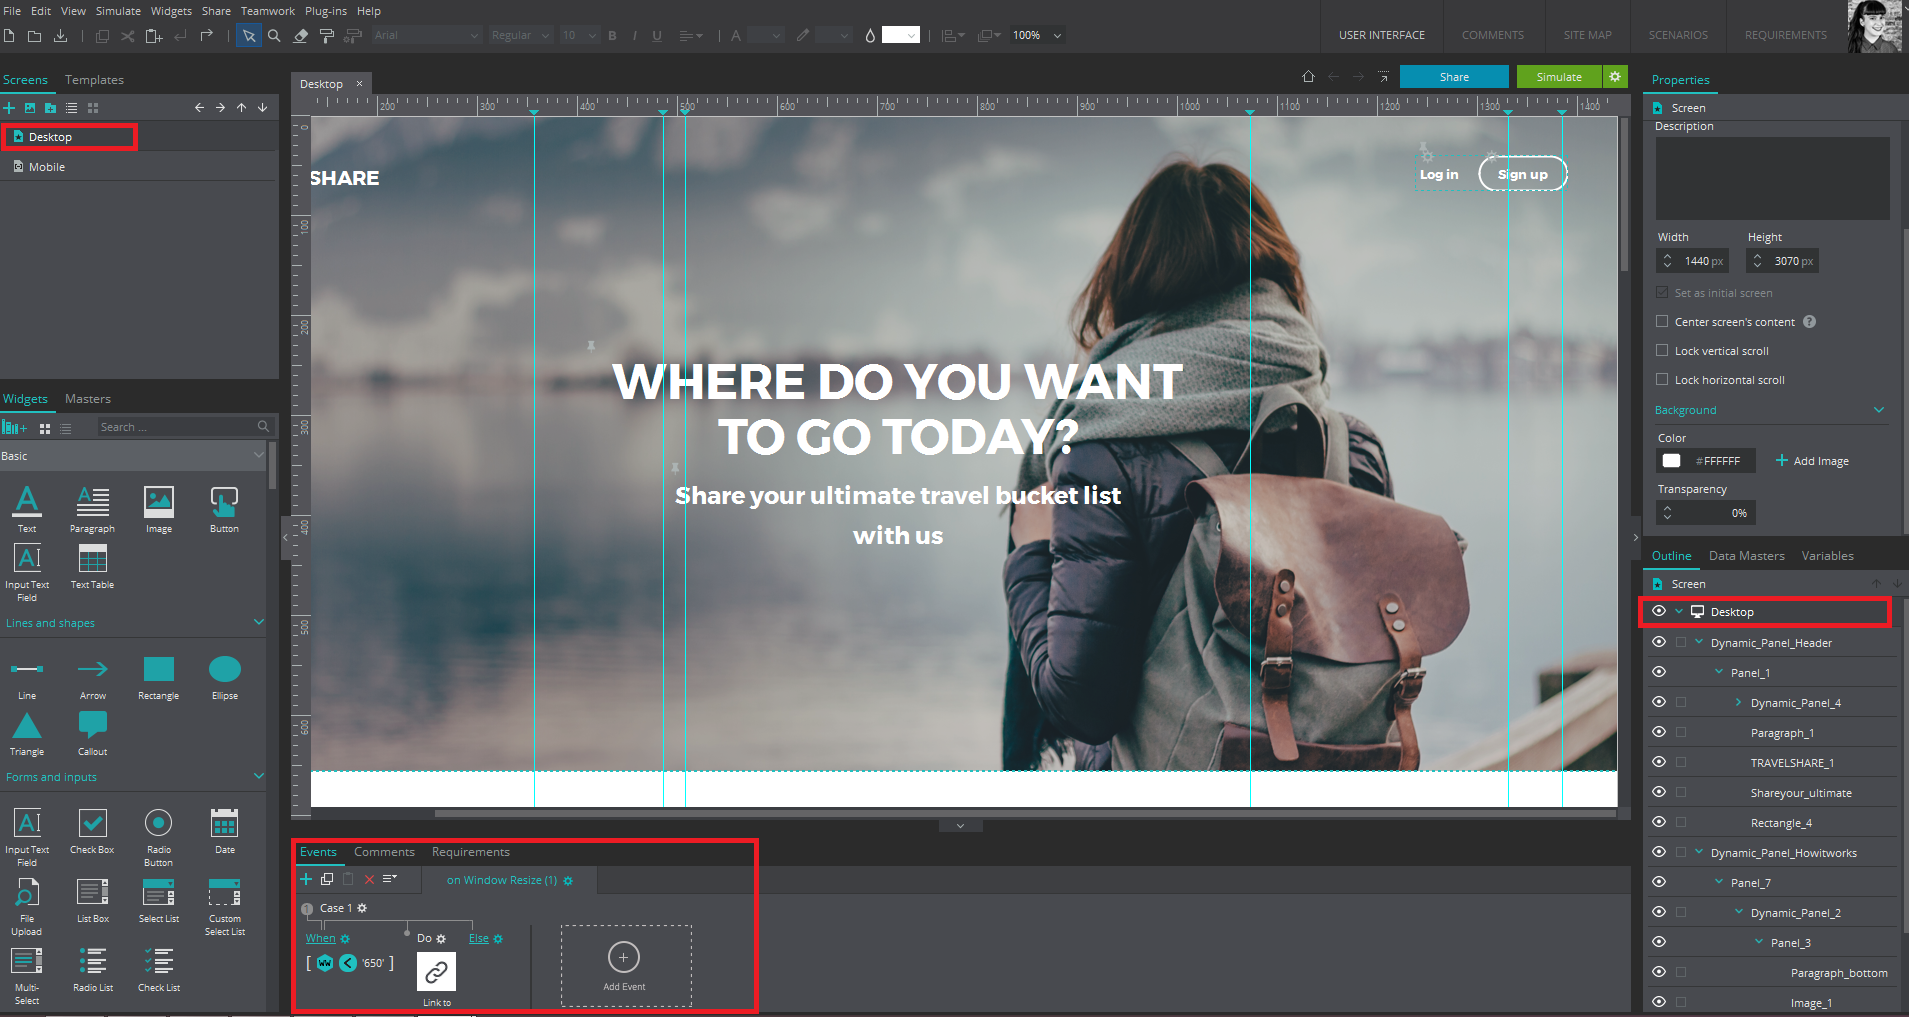The width and height of the screenshot is (1909, 1017).
Task: Collapse the Dynamic_Panel_Header tree node
Action: (x=1699, y=642)
